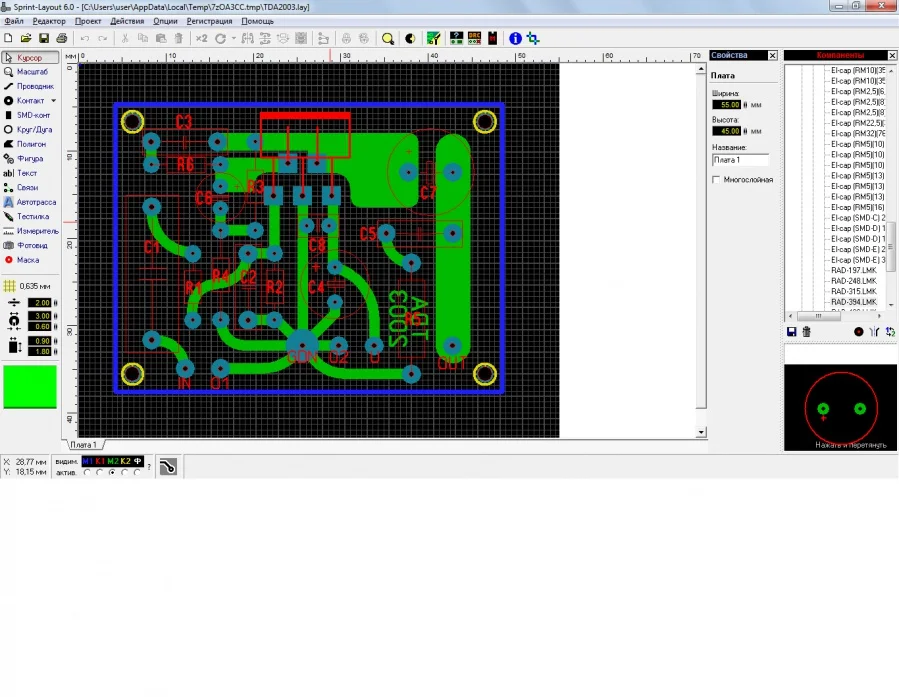Screen dimensions: 899x697
Task: Open the rotate tool dropdown arrow
Action: pos(234,38)
